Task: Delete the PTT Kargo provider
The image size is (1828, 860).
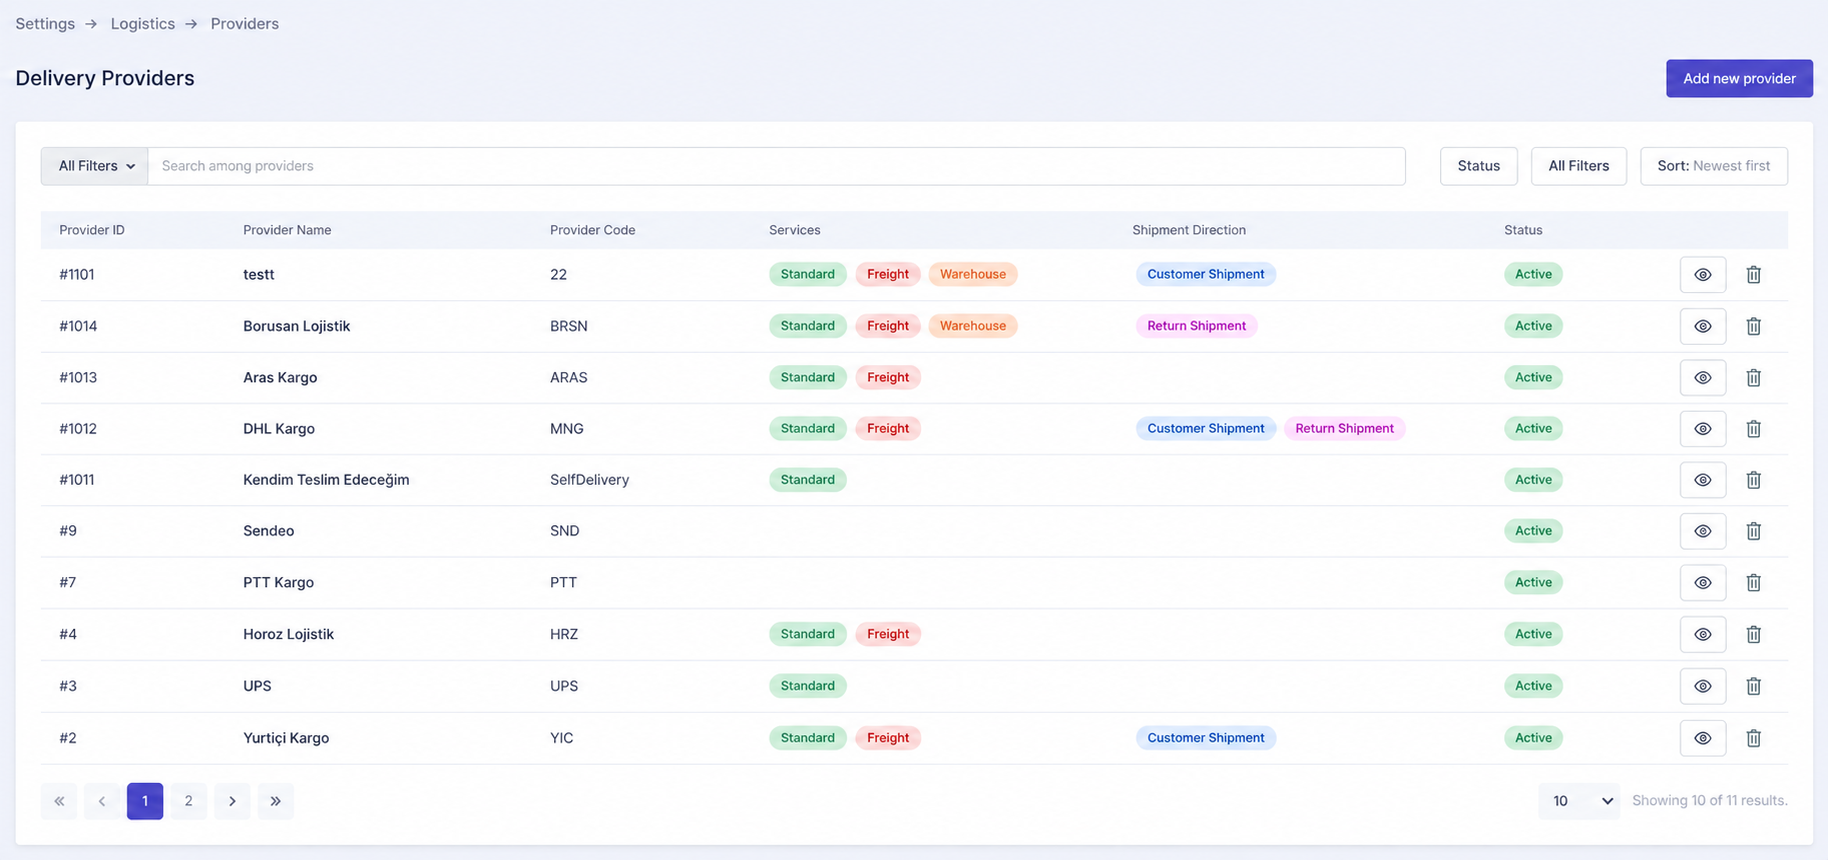Action: point(1753,583)
